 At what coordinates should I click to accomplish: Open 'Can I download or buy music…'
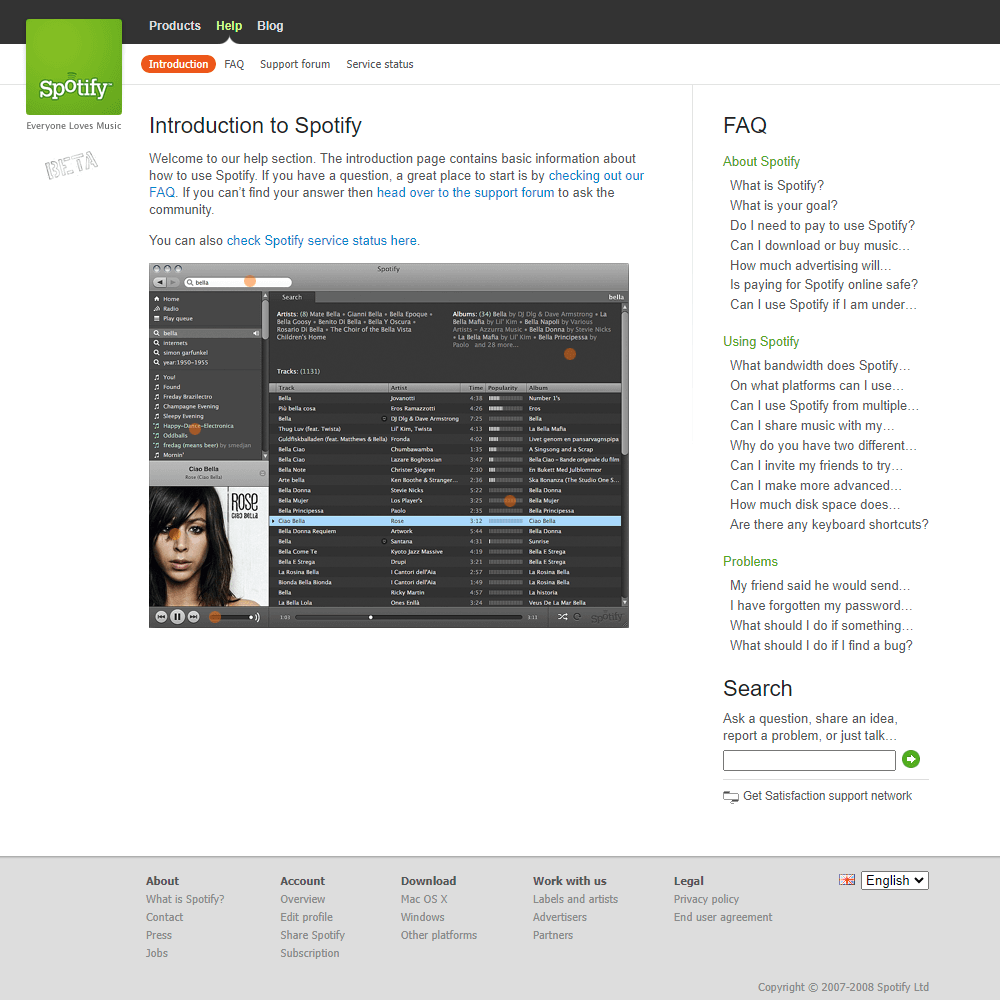pyautogui.click(x=820, y=246)
